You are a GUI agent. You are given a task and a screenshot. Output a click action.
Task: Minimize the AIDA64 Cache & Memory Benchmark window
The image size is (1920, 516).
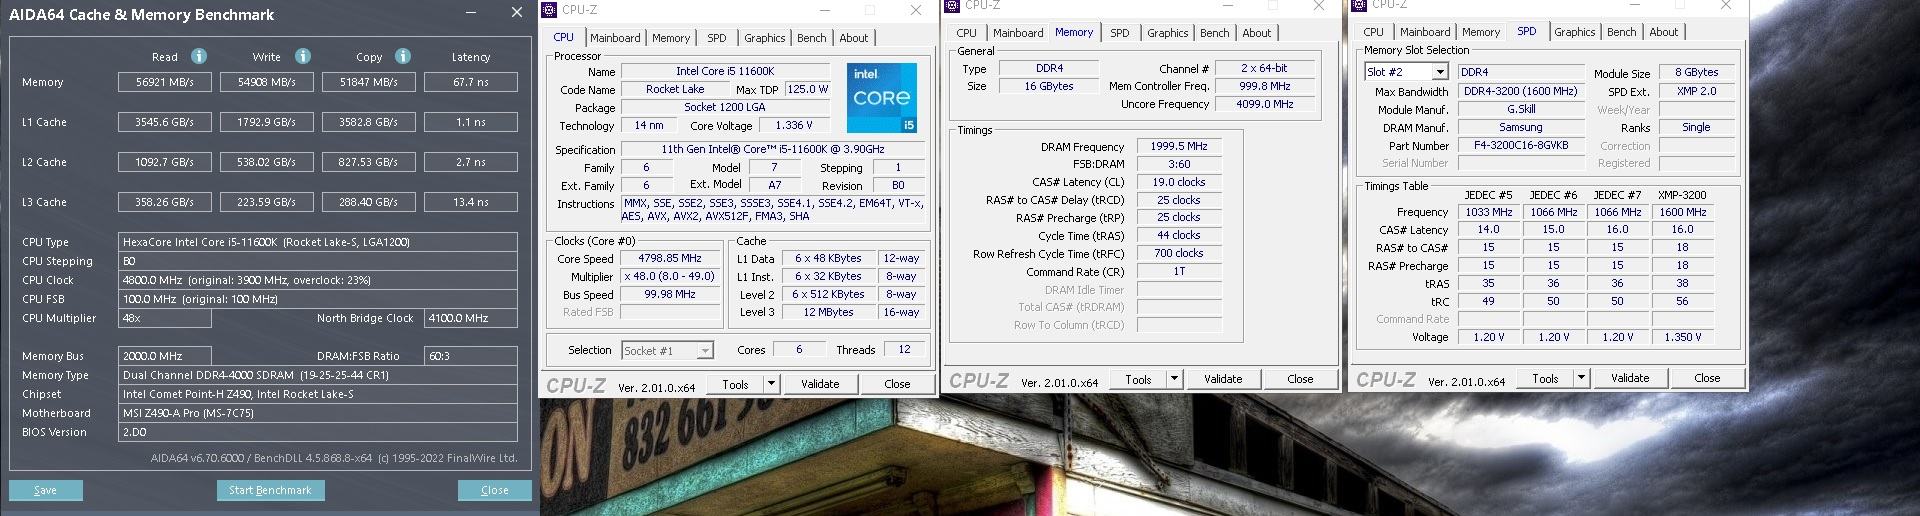tap(472, 13)
